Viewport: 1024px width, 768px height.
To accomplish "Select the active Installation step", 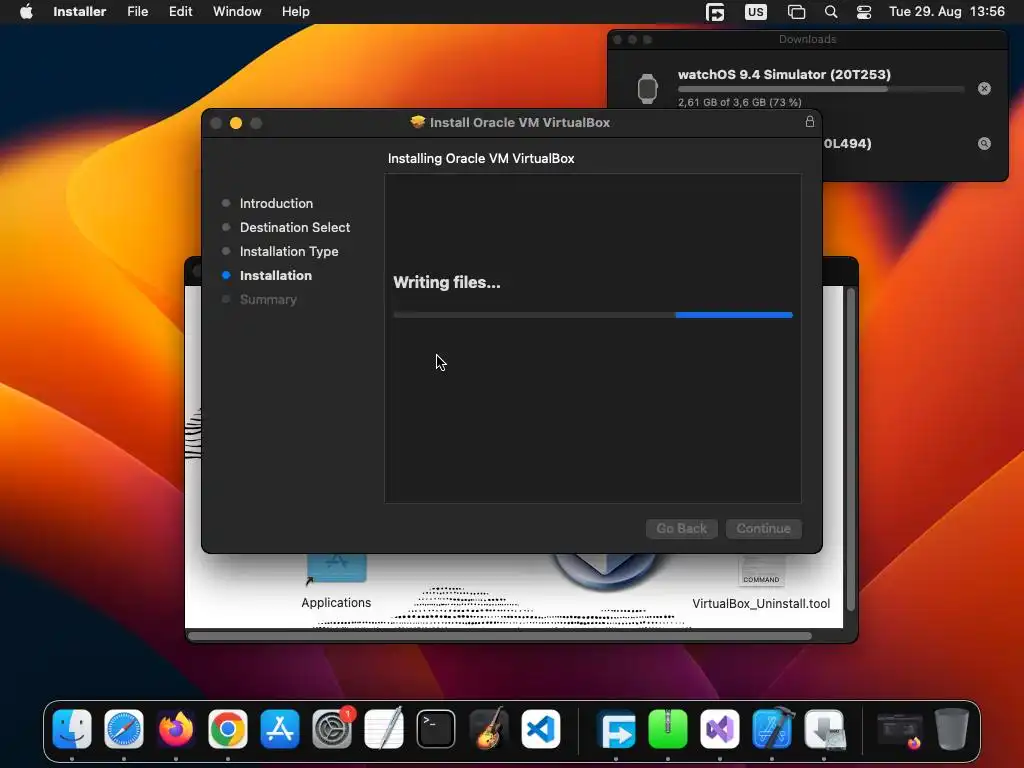I will click(x=276, y=276).
